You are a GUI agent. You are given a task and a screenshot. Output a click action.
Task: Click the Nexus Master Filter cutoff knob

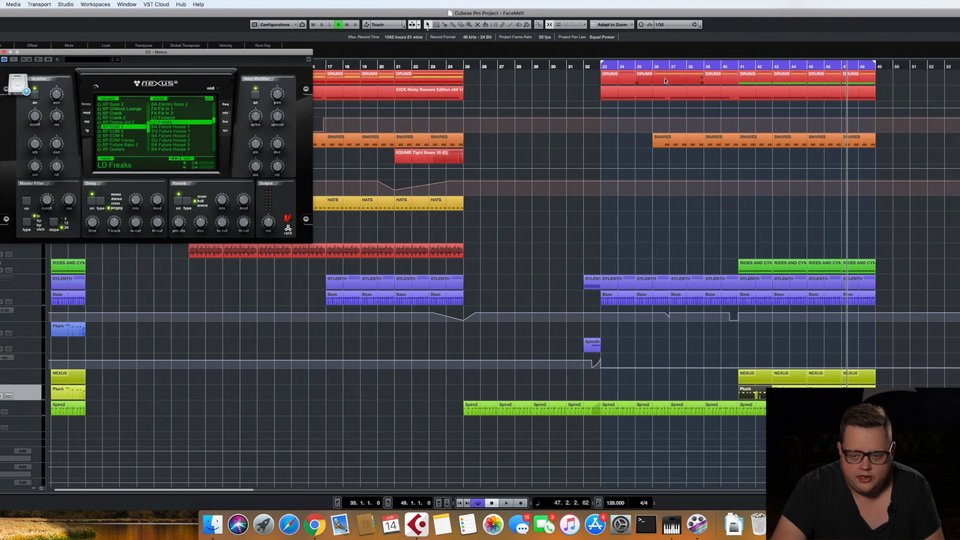[x=47, y=200]
